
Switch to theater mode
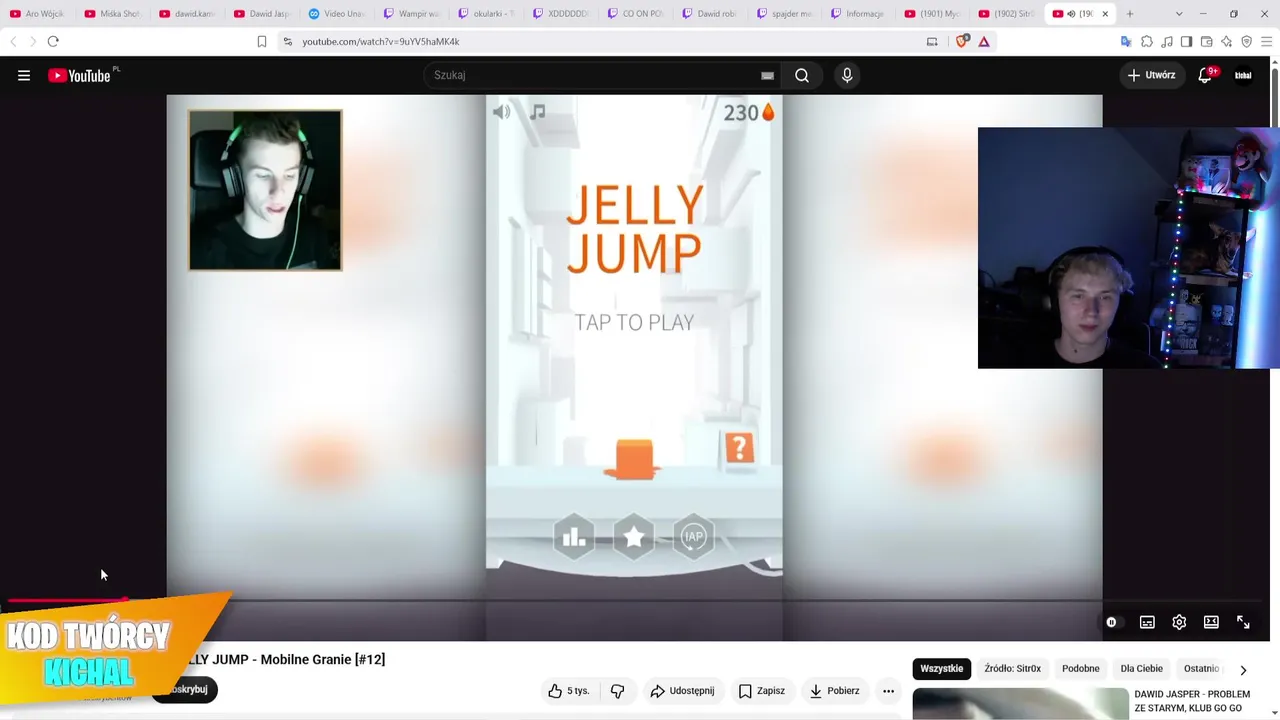click(x=1211, y=622)
